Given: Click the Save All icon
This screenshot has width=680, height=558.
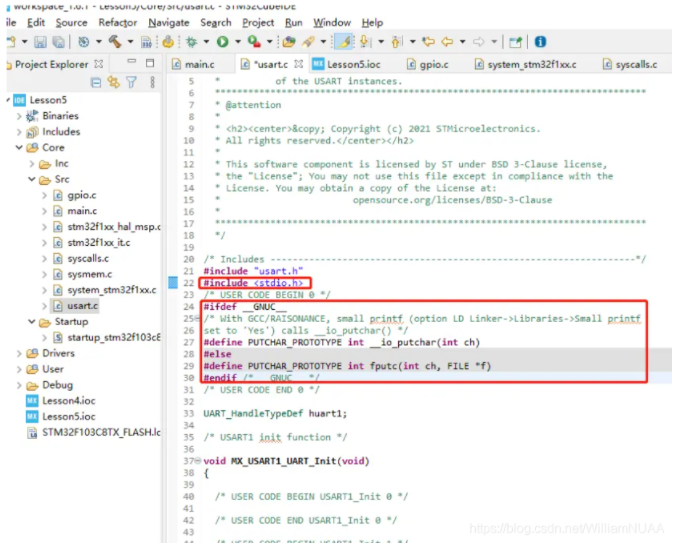Looking at the screenshot, I should click(58, 42).
